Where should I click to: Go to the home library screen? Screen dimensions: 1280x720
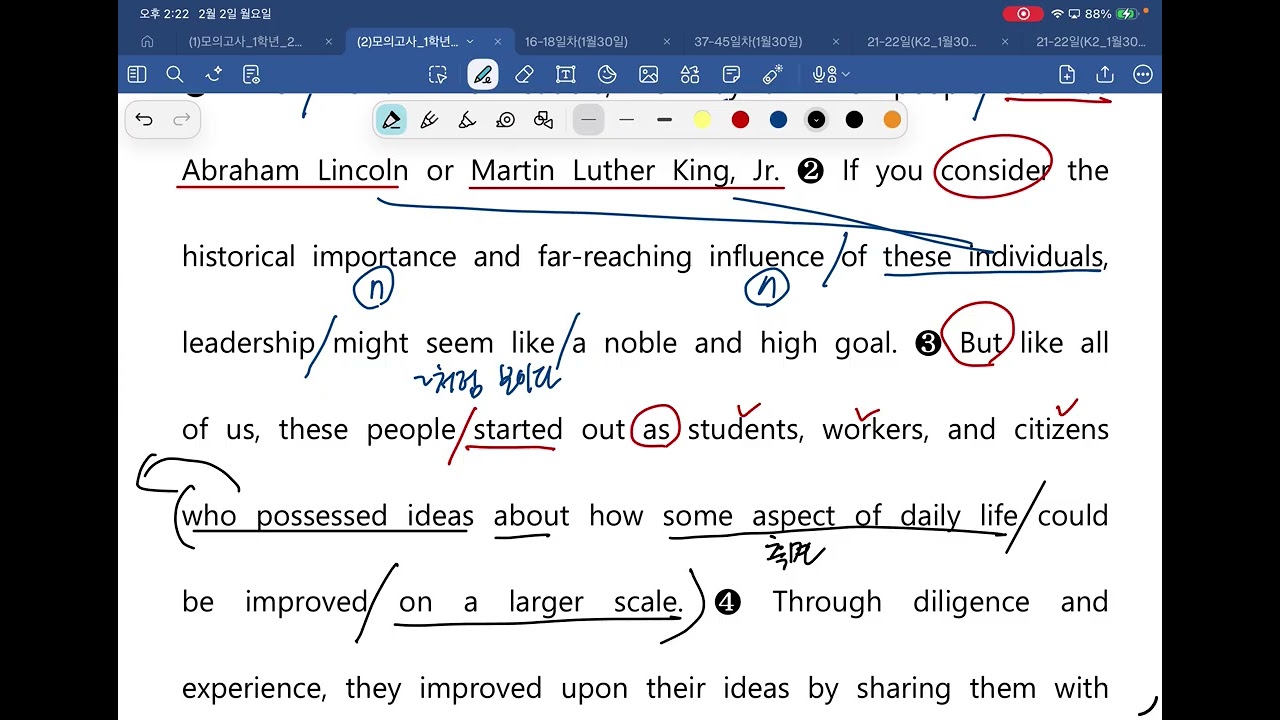coord(147,42)
